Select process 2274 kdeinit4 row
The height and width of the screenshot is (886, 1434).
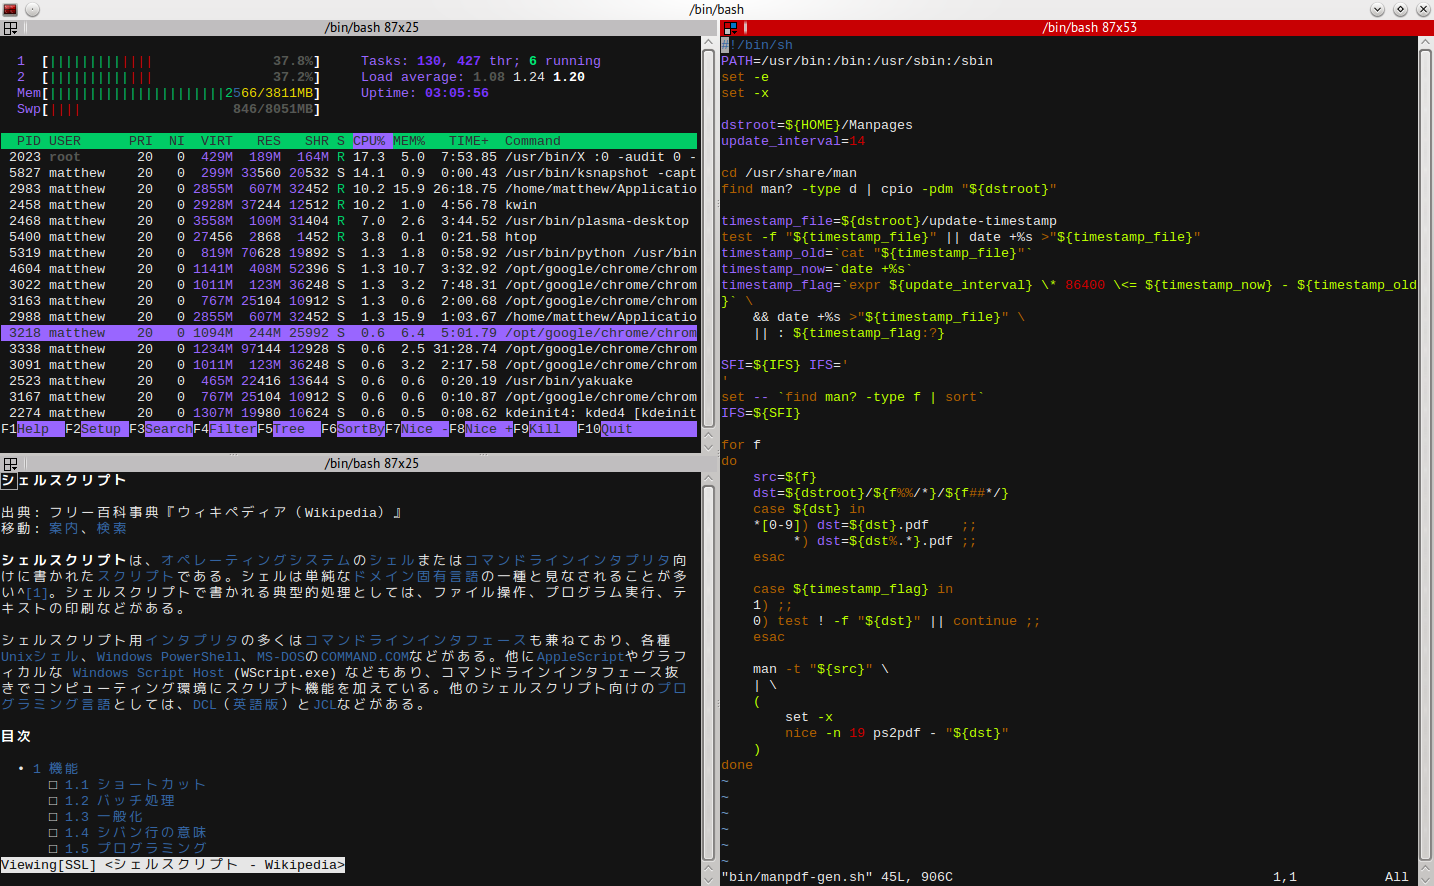point(349,413)
